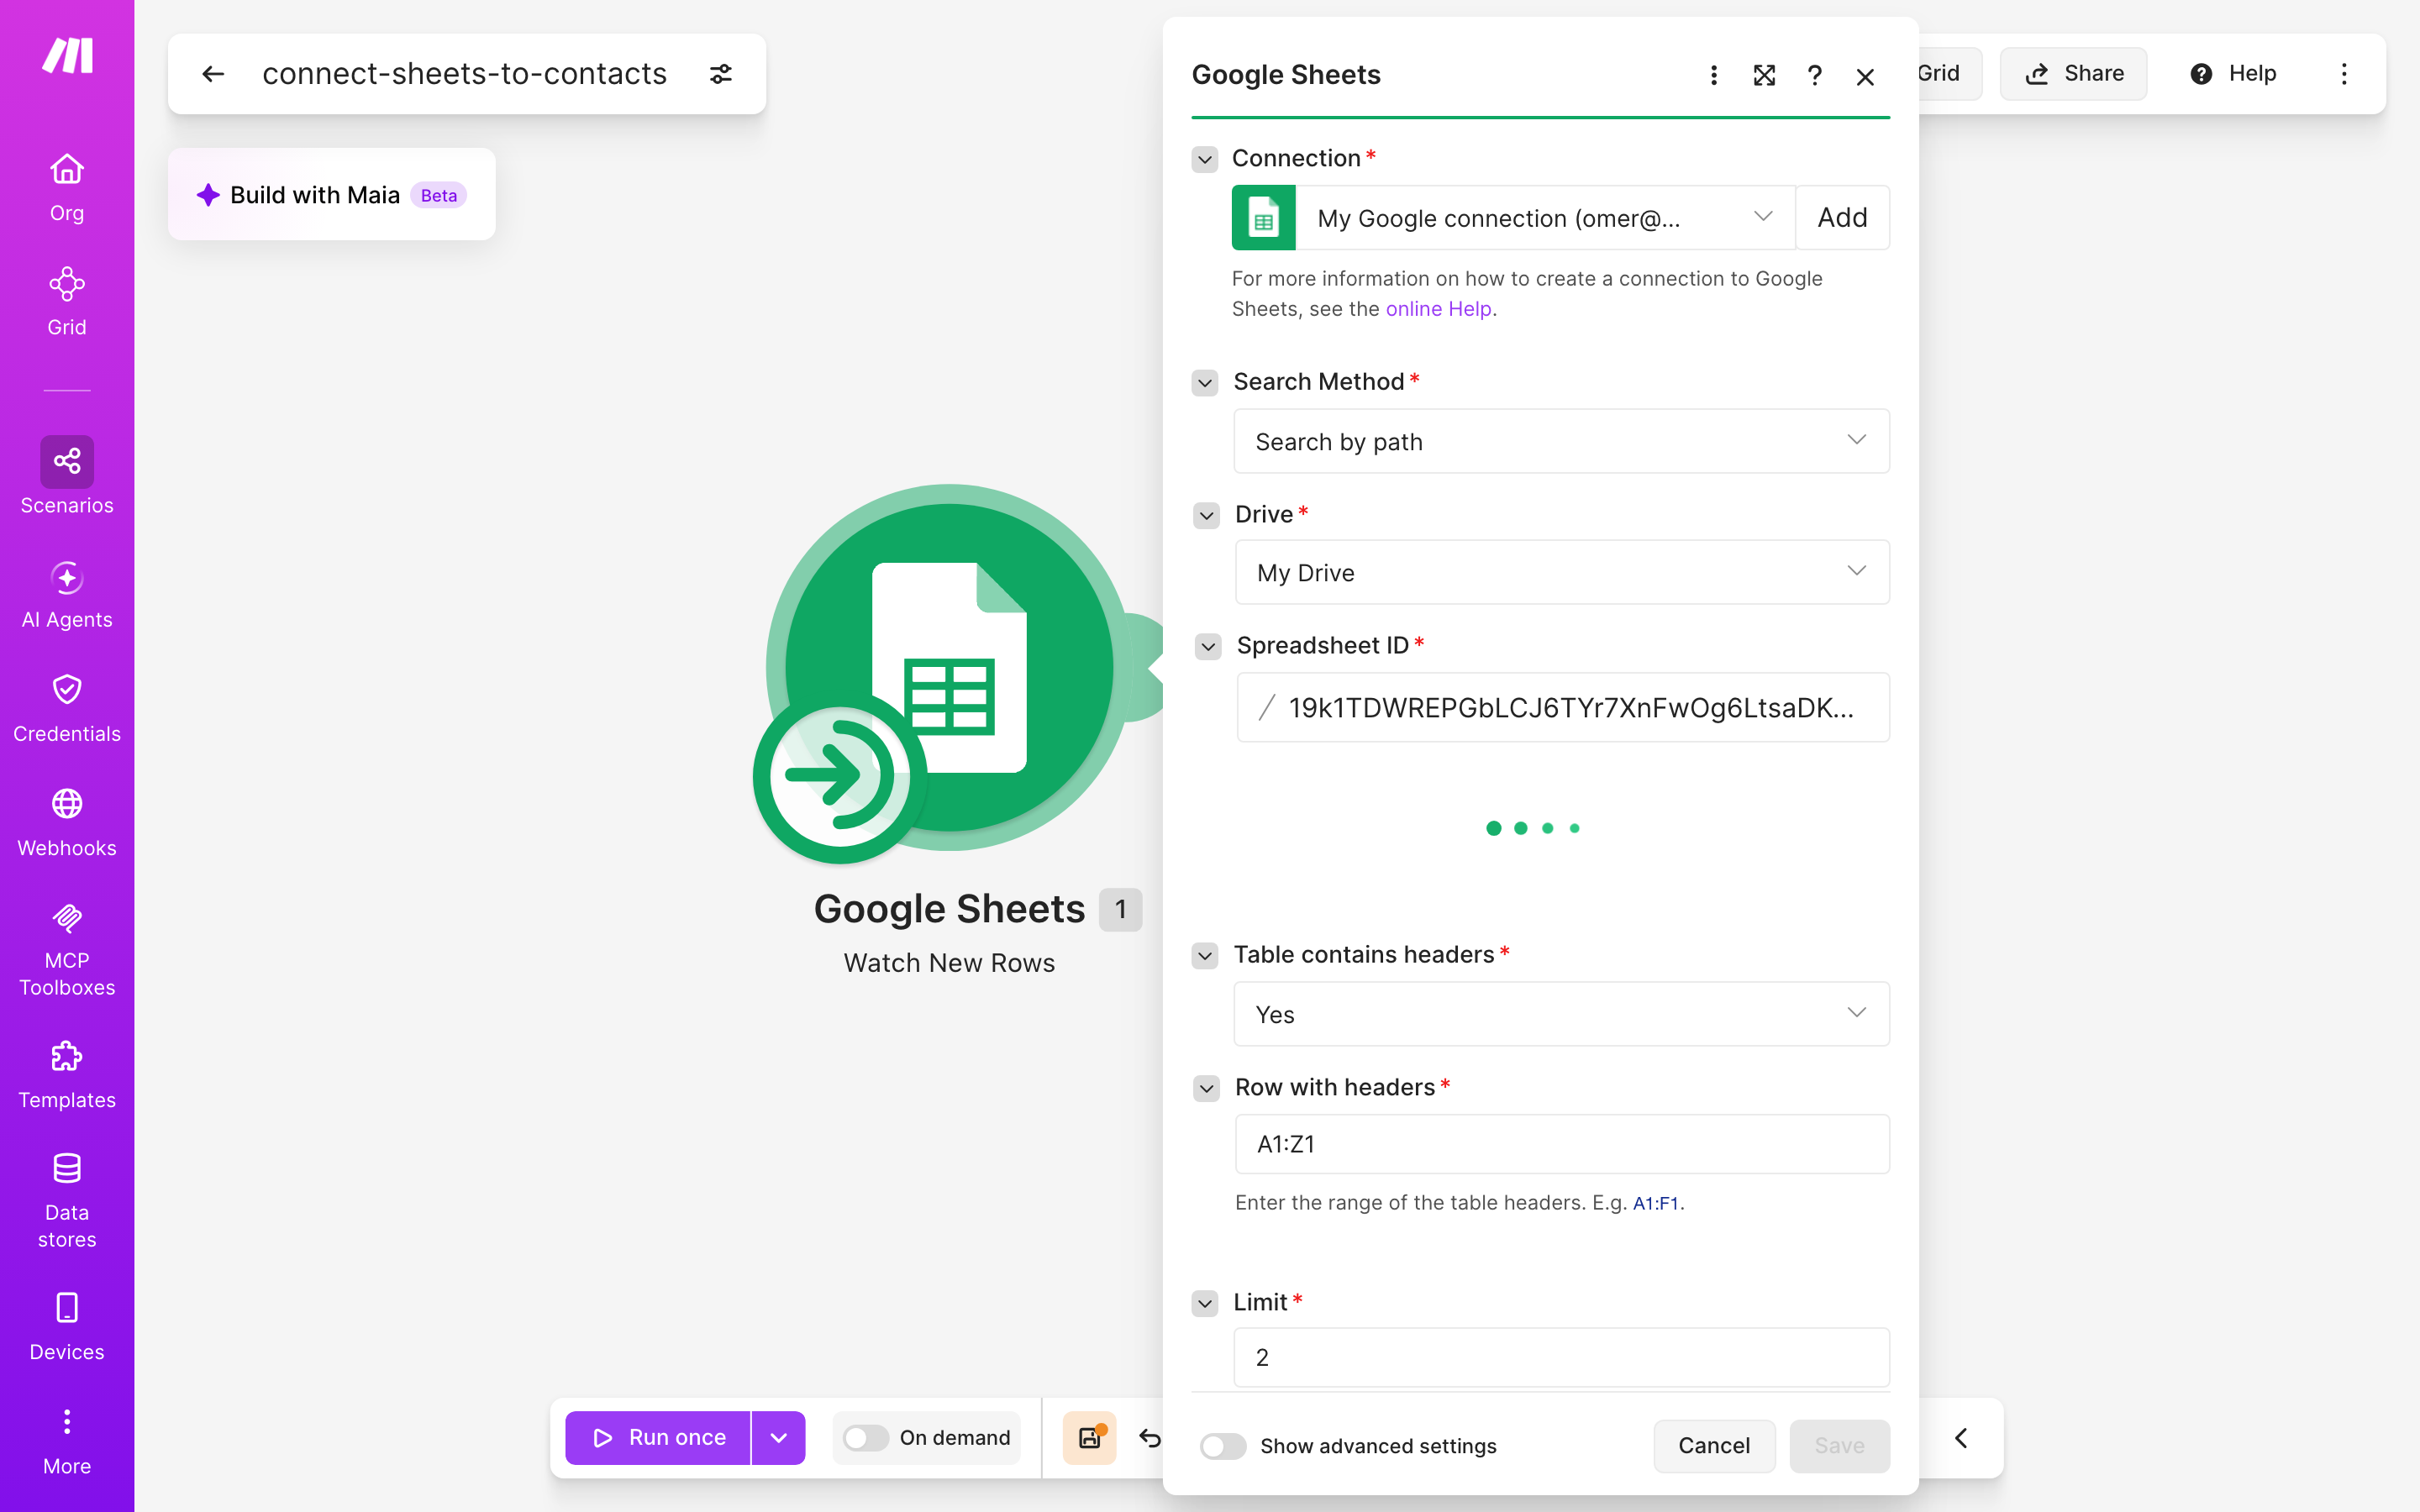Open the online Help link
2420x1512 pixels.
click(x=1438, y=309)
